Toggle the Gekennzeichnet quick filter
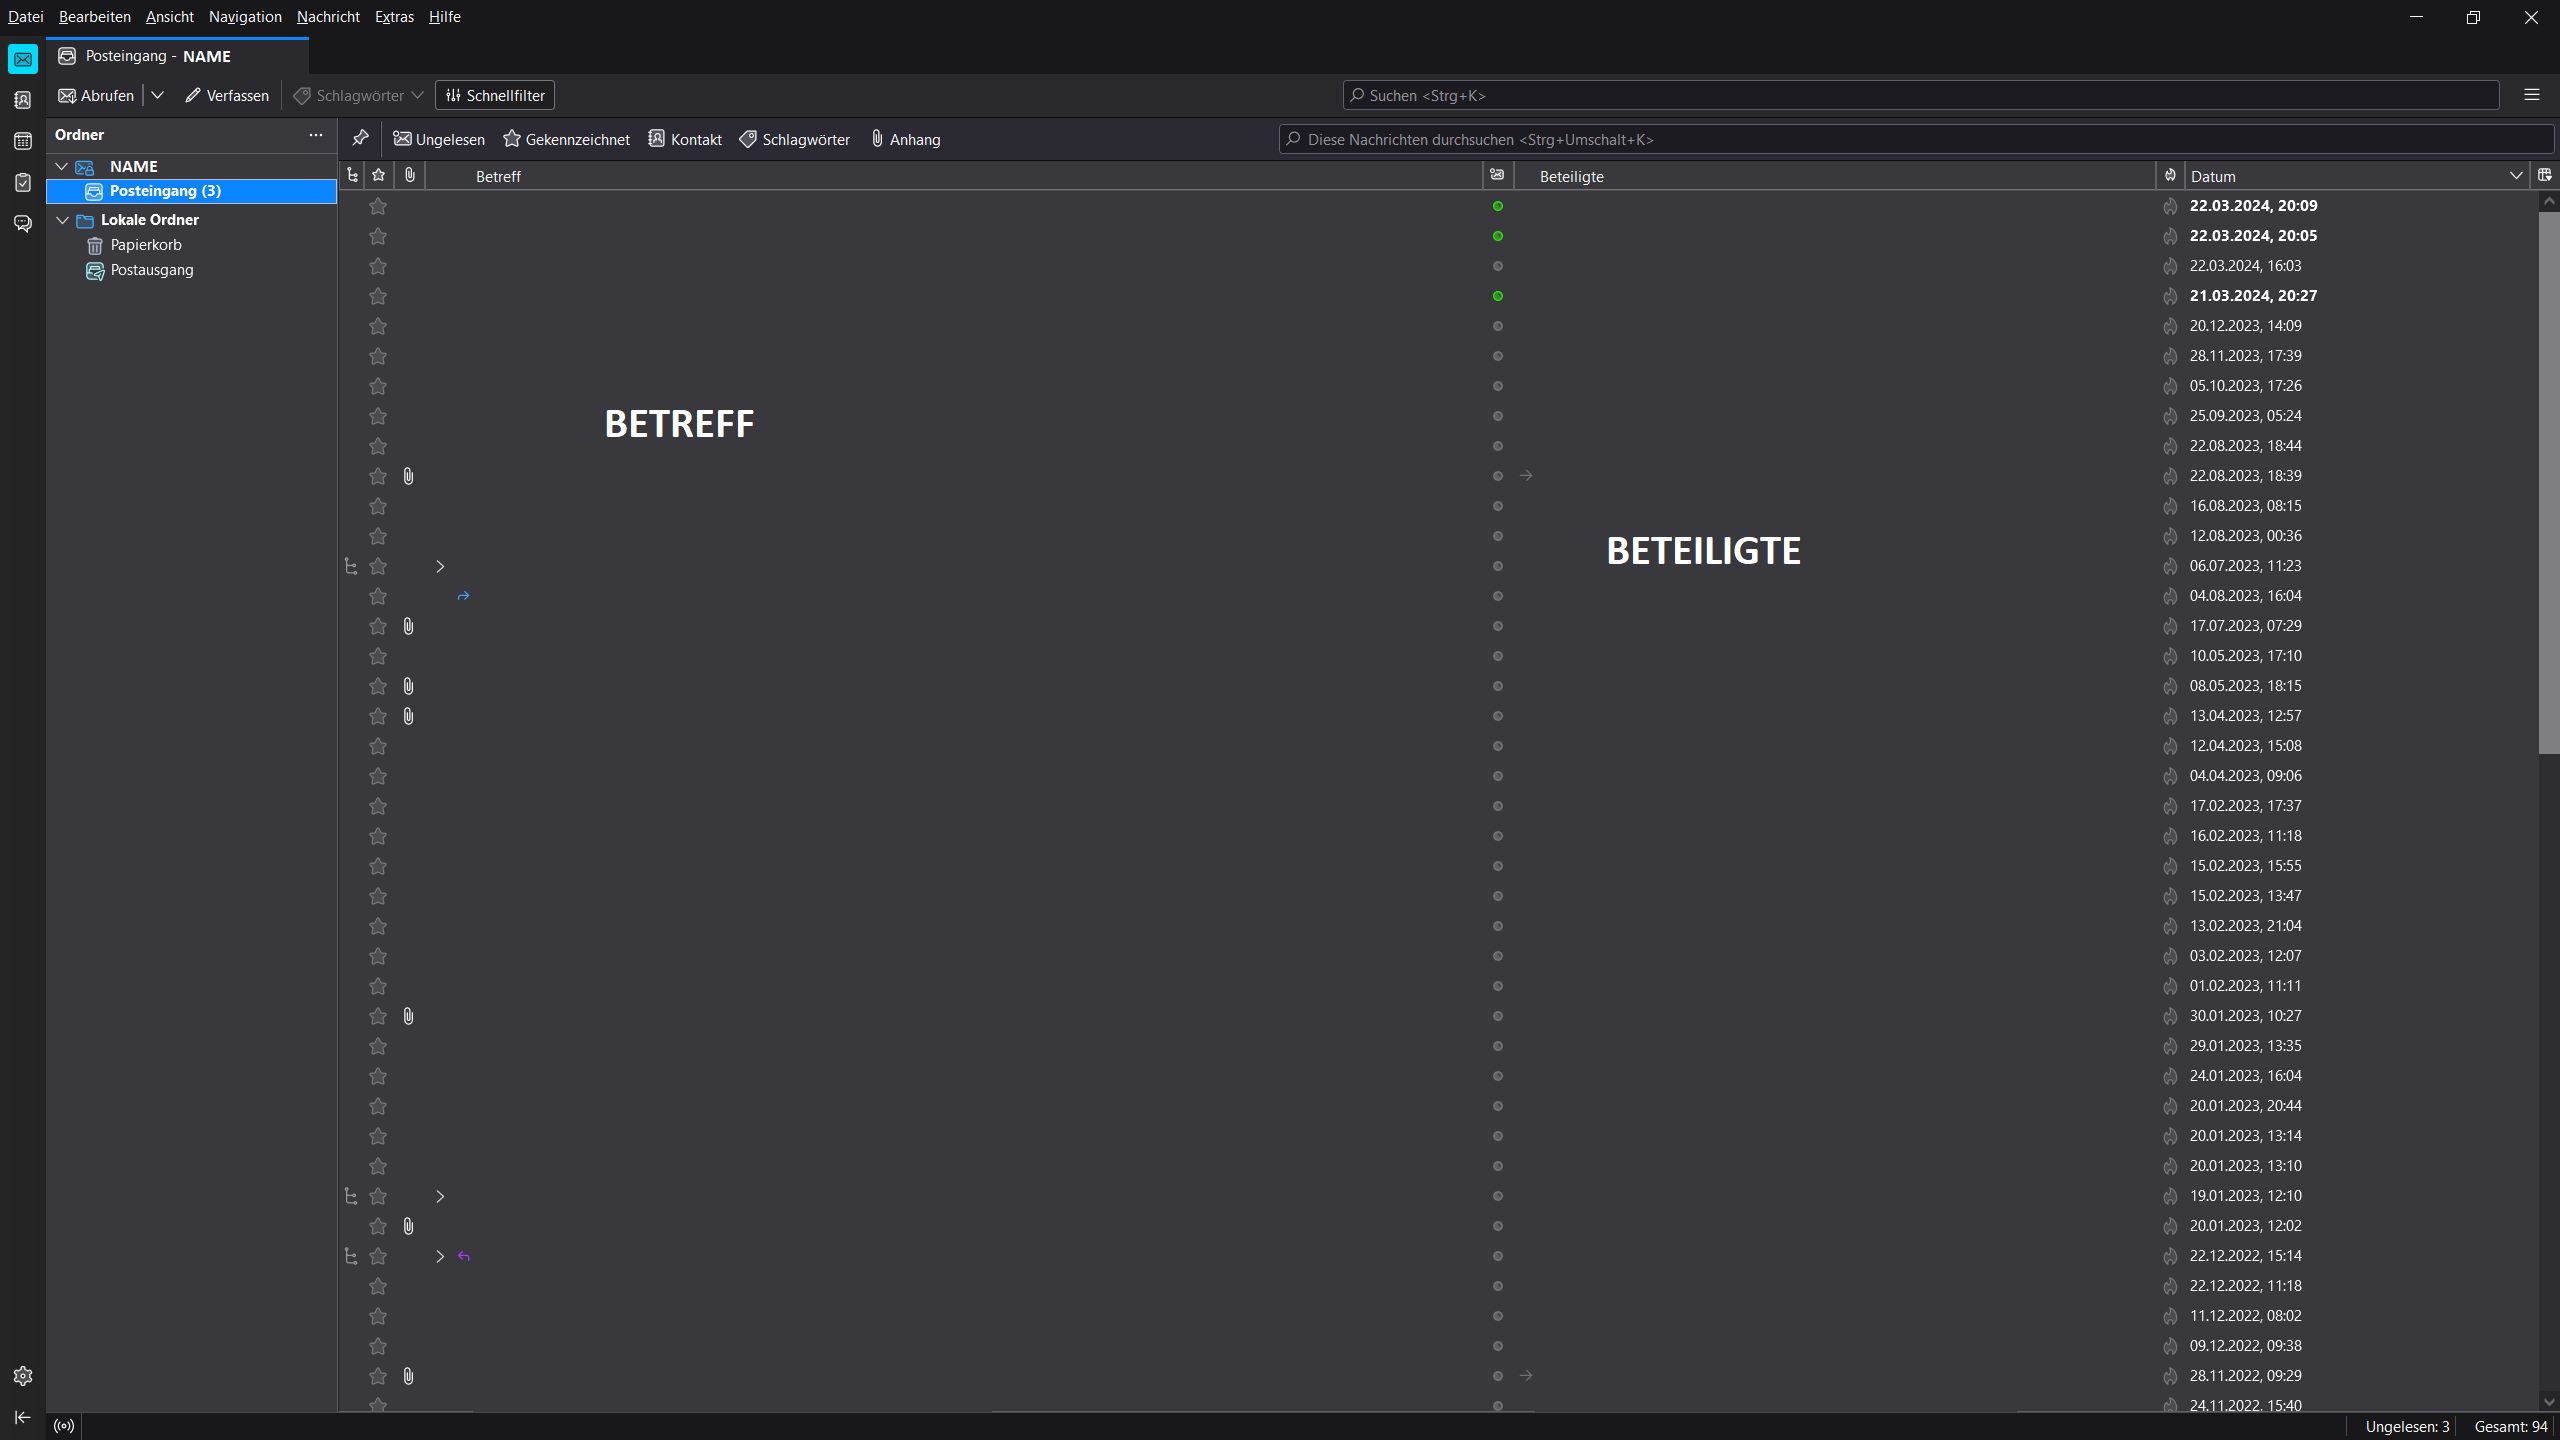 click(x=566, y=139)
